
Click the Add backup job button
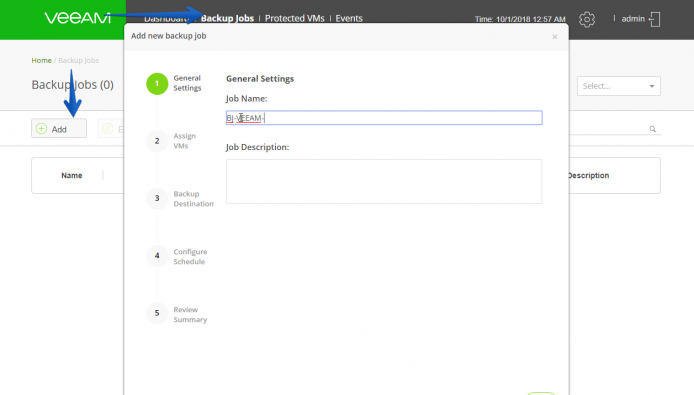click(x=59, y=128)
